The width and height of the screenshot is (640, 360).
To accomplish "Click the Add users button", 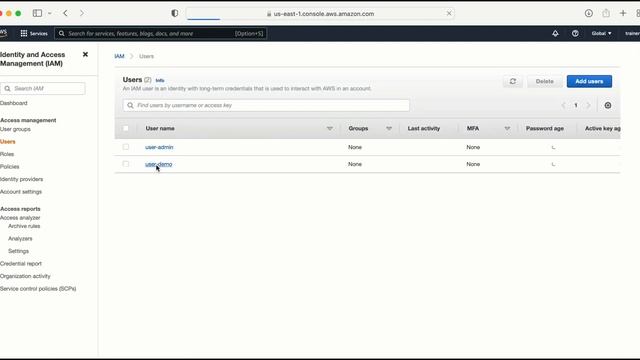I will point(589,81).
